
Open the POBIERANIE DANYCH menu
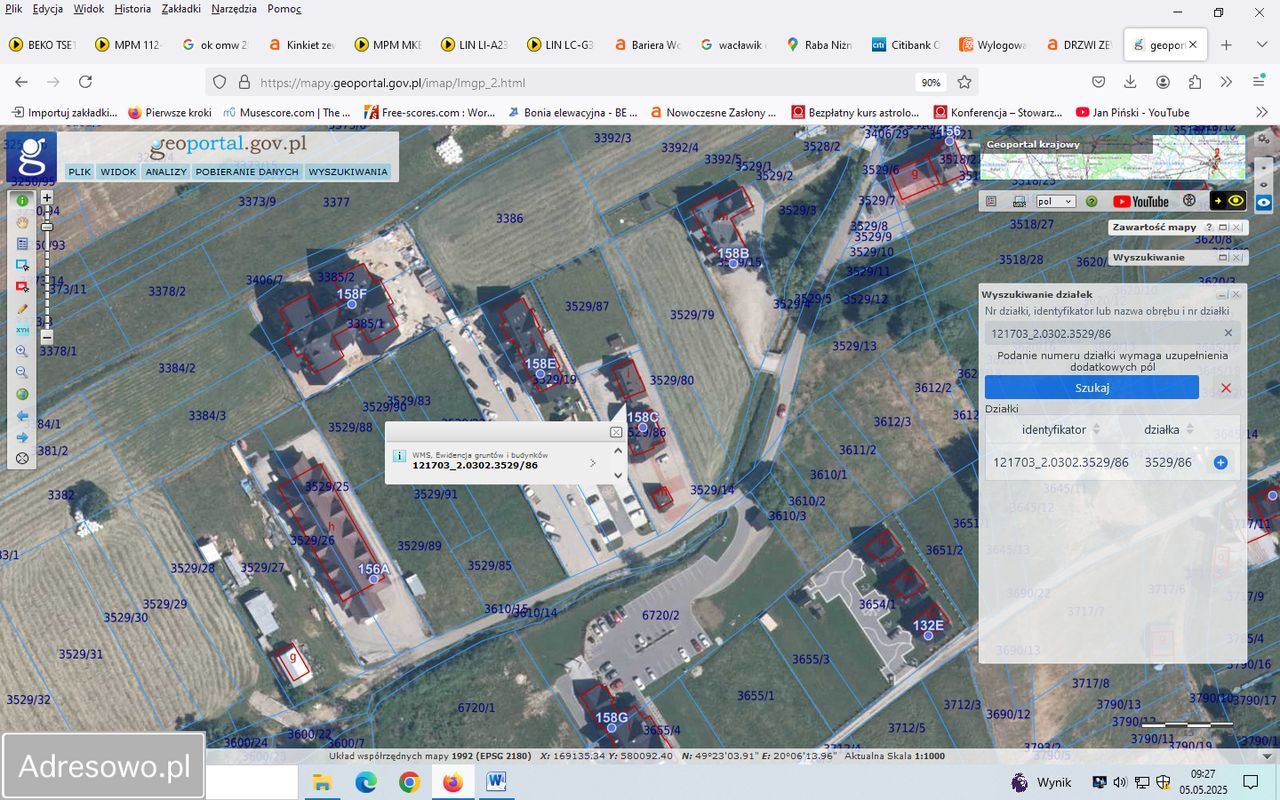tap(247, 172)
